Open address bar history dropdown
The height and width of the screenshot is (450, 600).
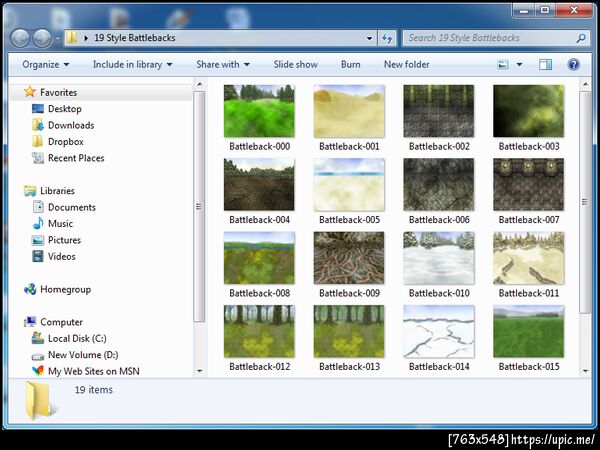pyautogui.click(x=369, y=38)
